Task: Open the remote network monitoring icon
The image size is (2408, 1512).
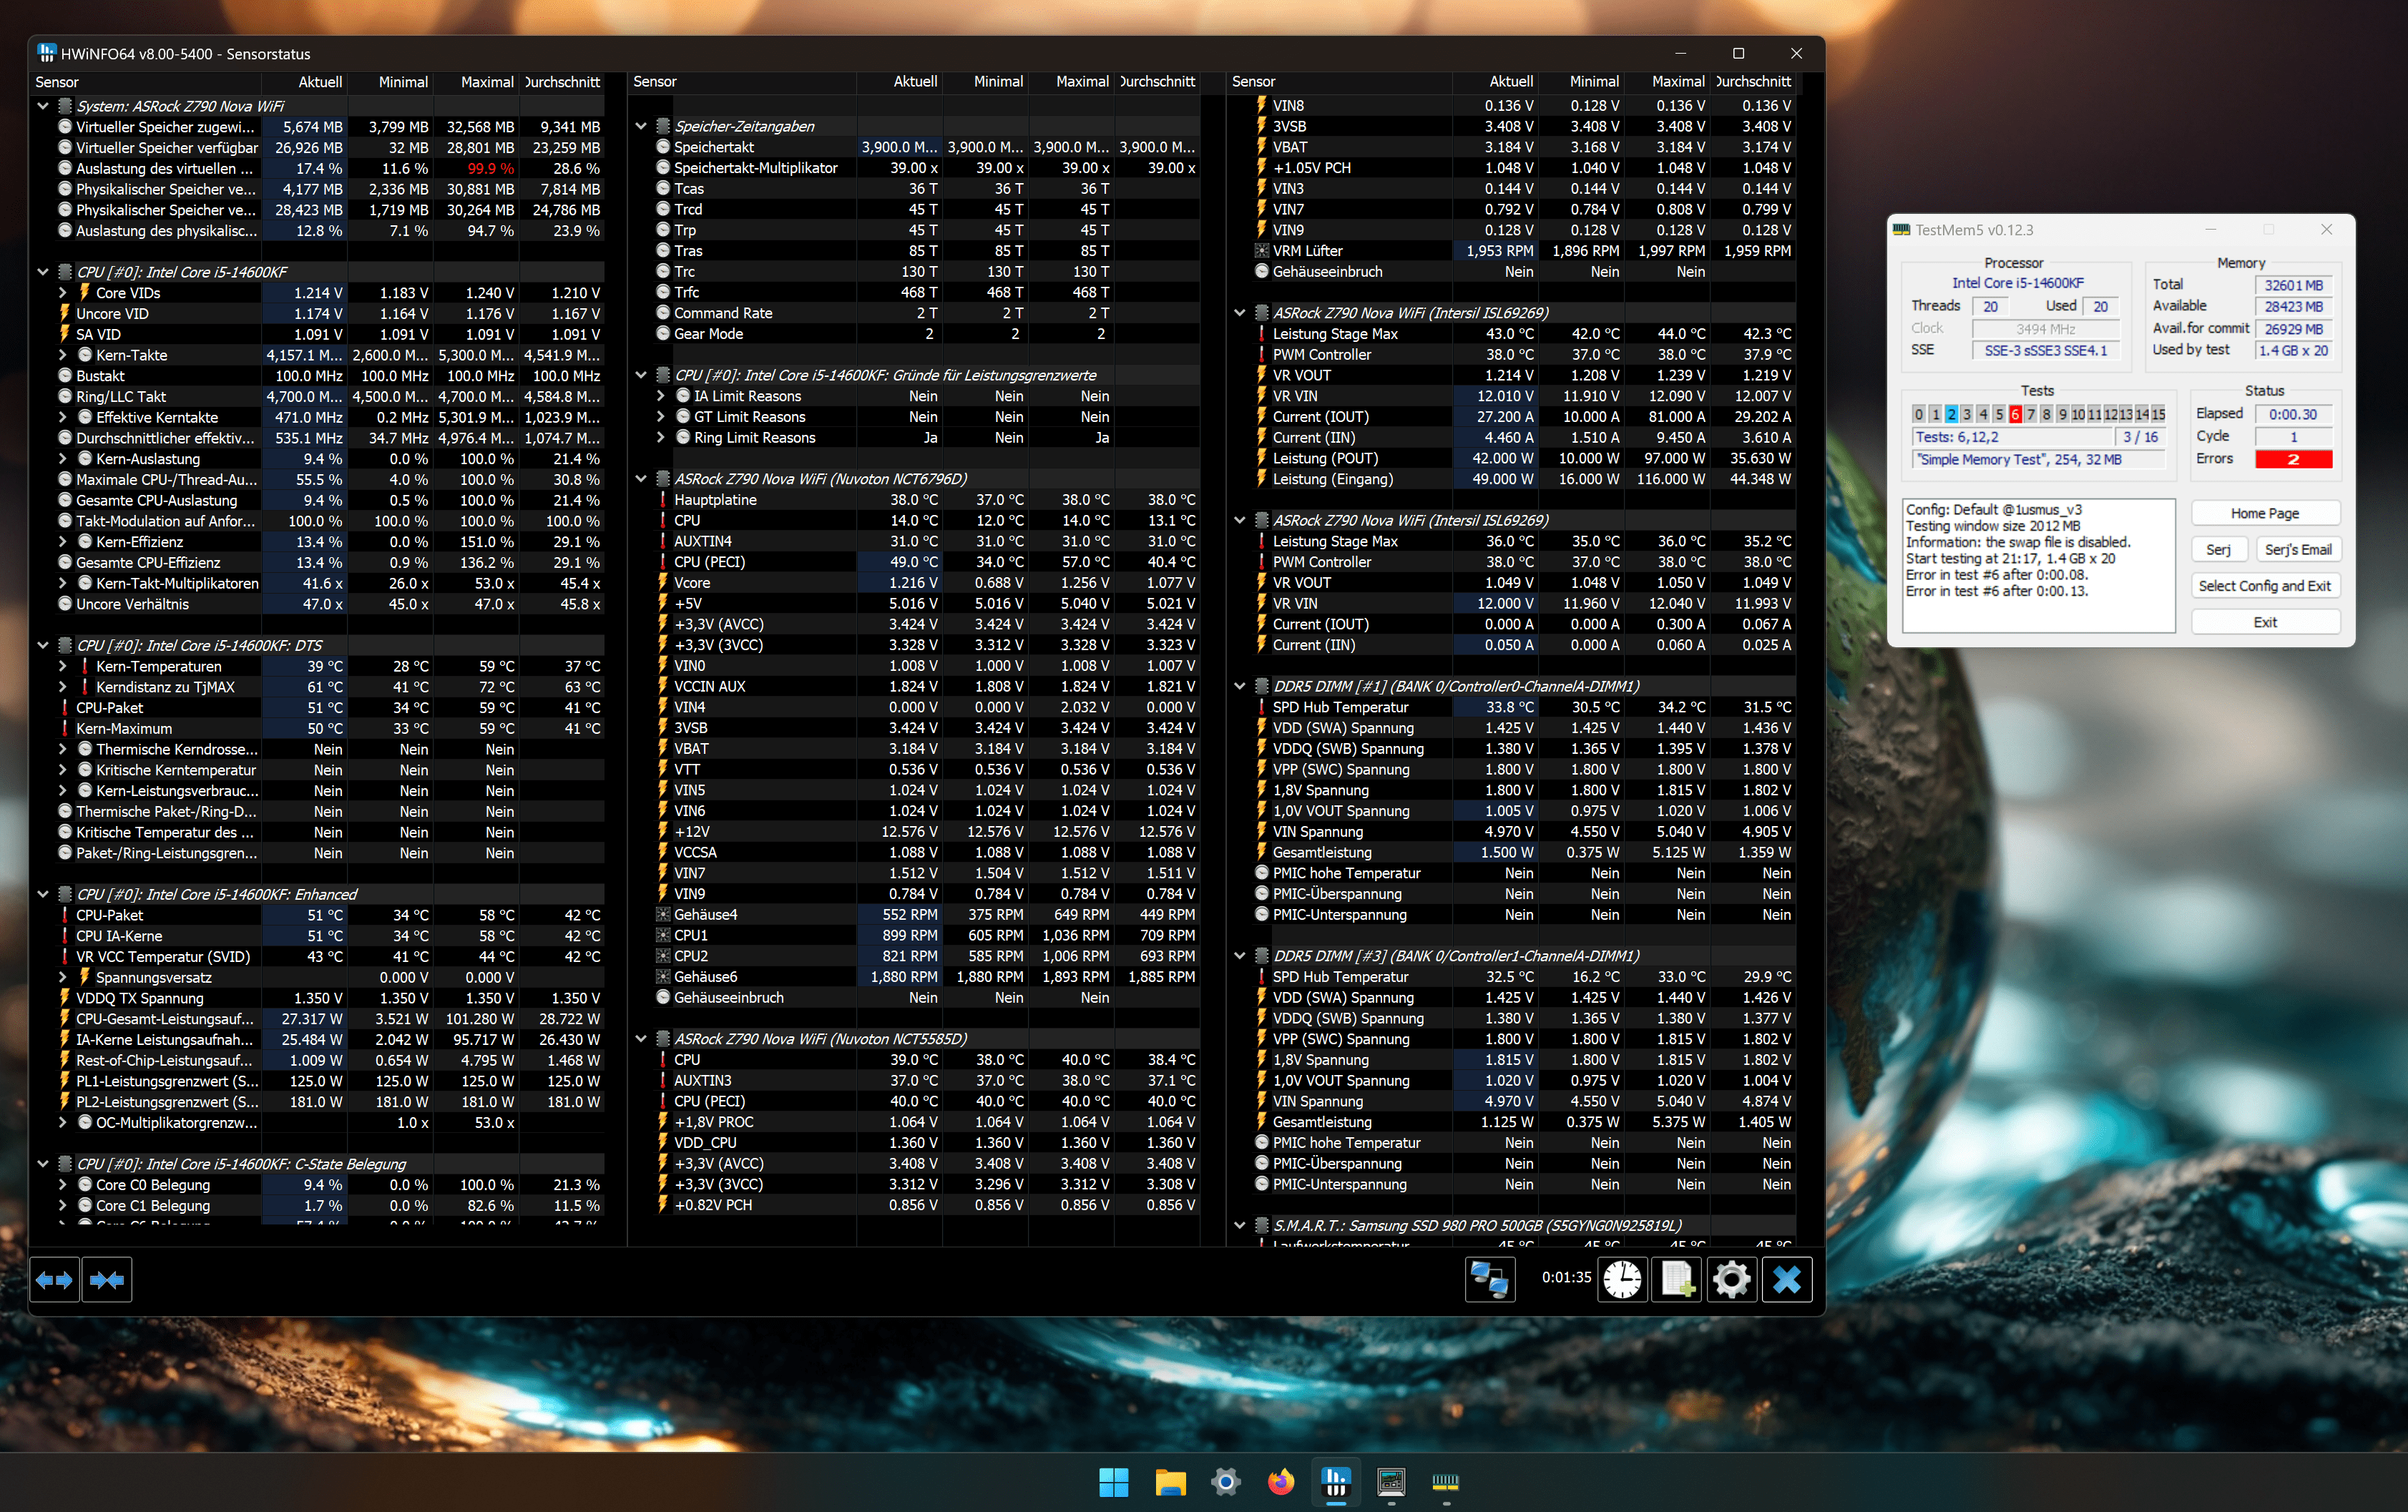Action: pos(1490,1280)
